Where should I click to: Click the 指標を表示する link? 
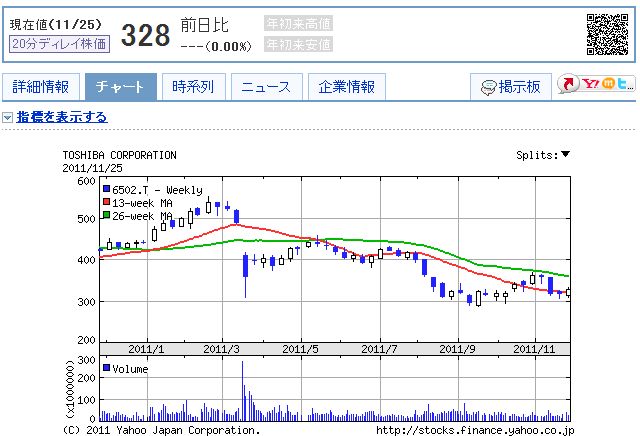pyautogui.click(x=62, y=117)
